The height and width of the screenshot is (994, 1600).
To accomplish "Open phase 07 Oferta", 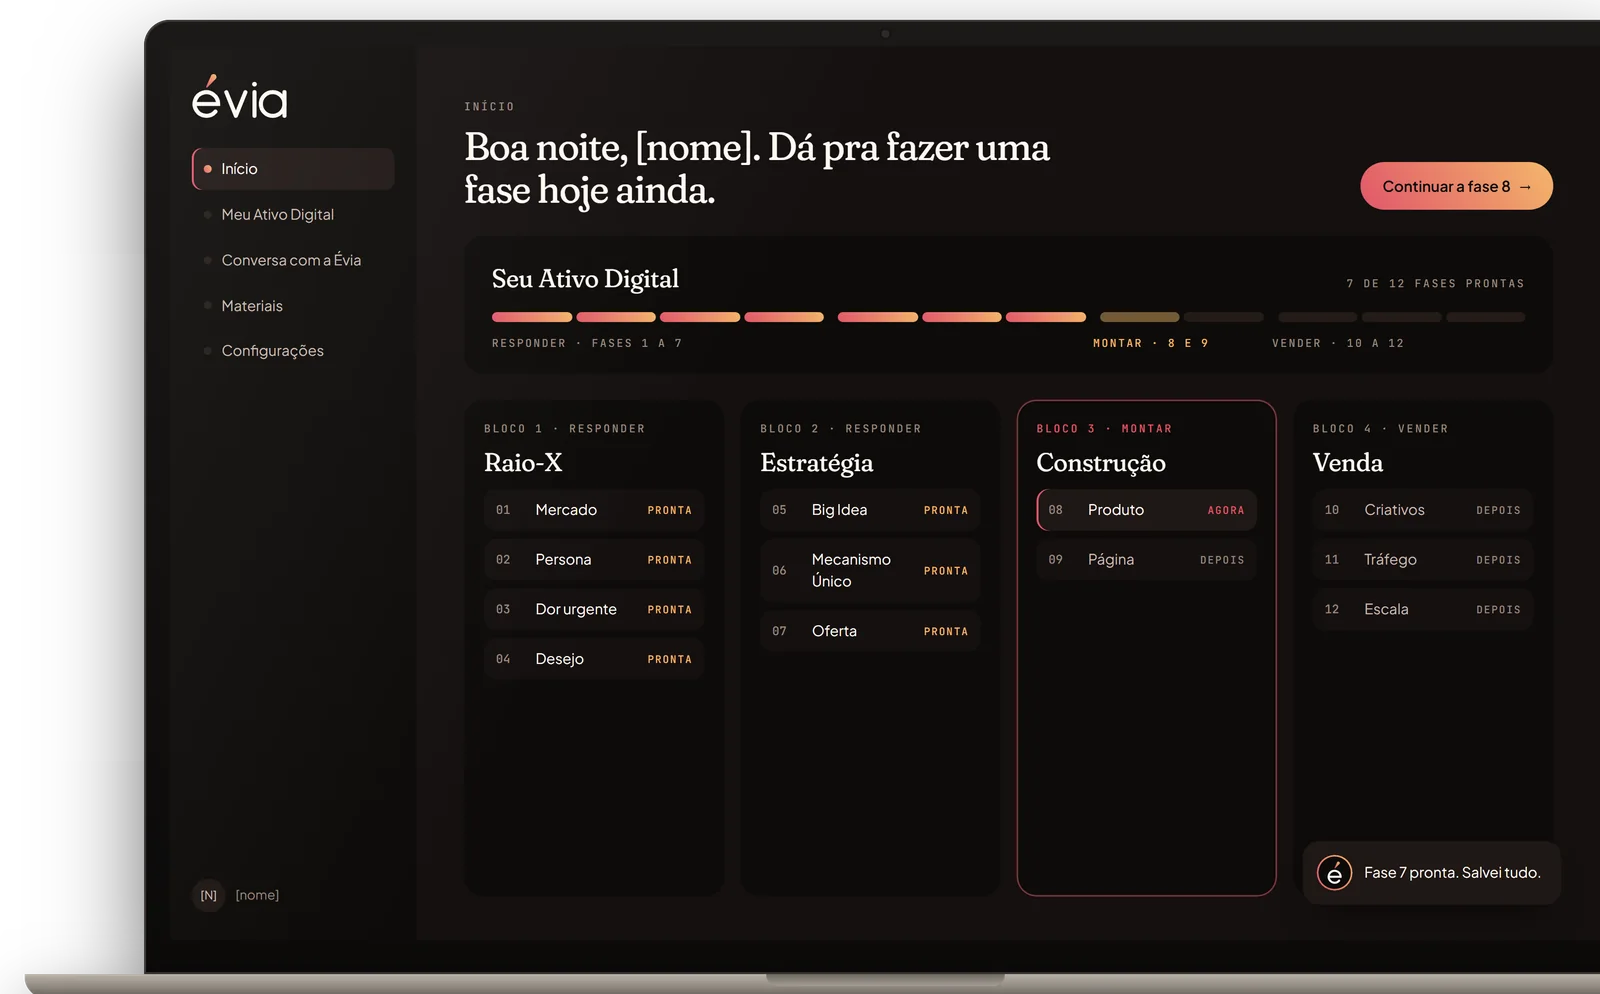I will 870,631.
